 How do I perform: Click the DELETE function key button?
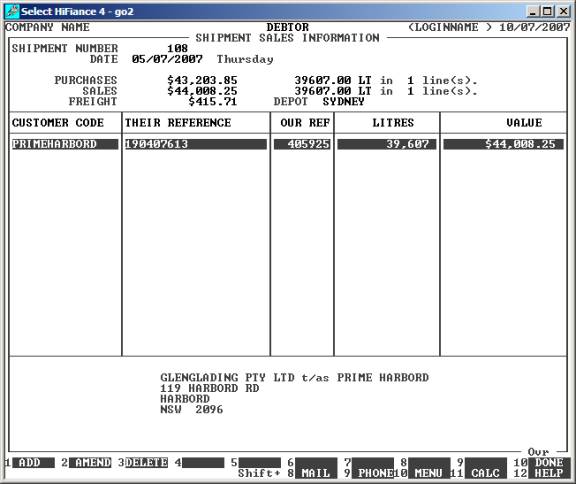click(147, 463)
